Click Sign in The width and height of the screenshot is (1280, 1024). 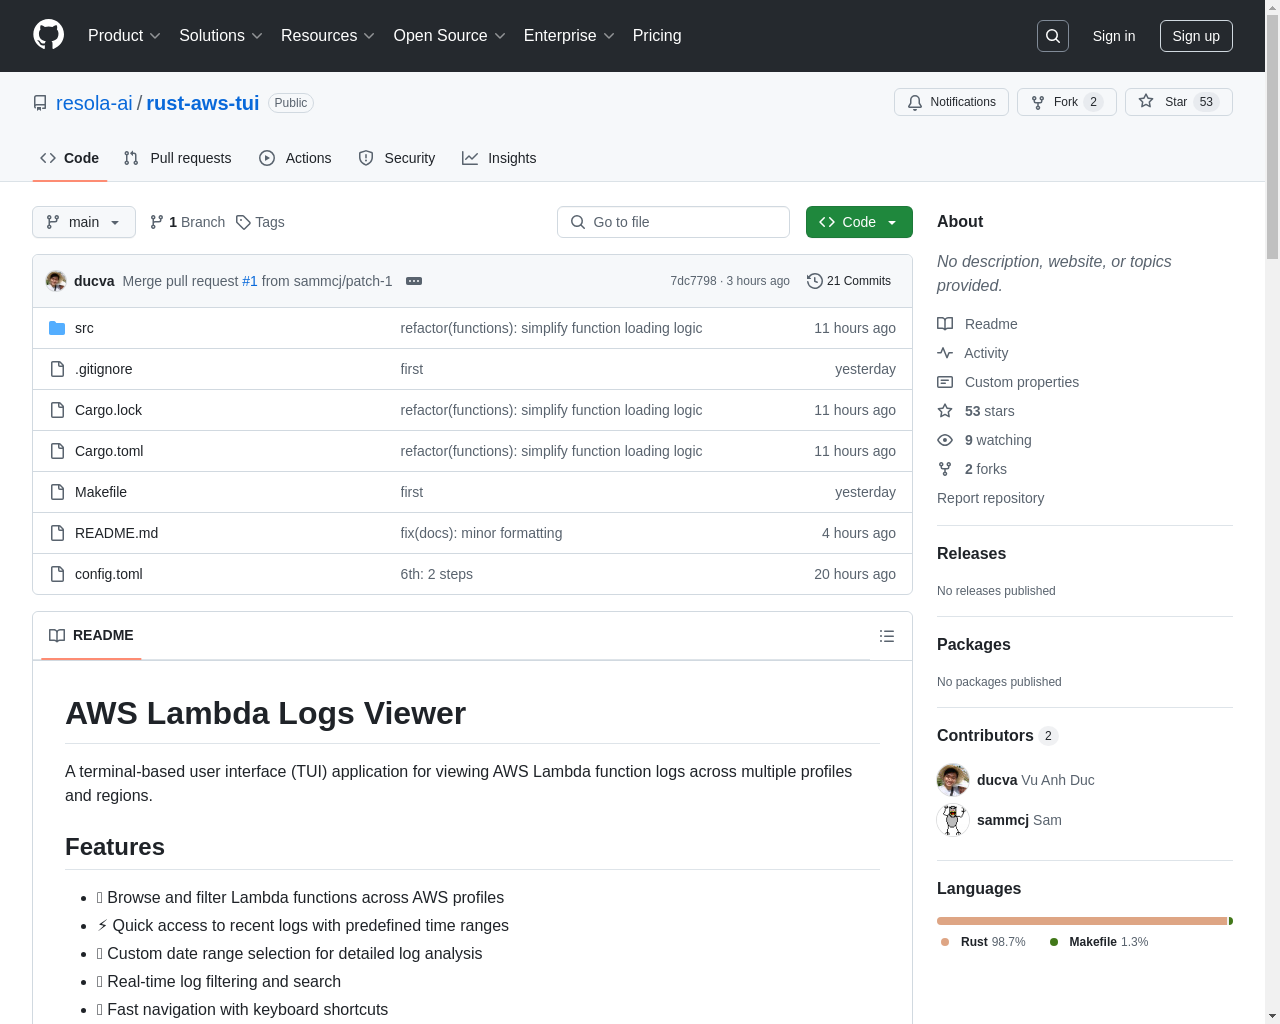coord(1114,36)
